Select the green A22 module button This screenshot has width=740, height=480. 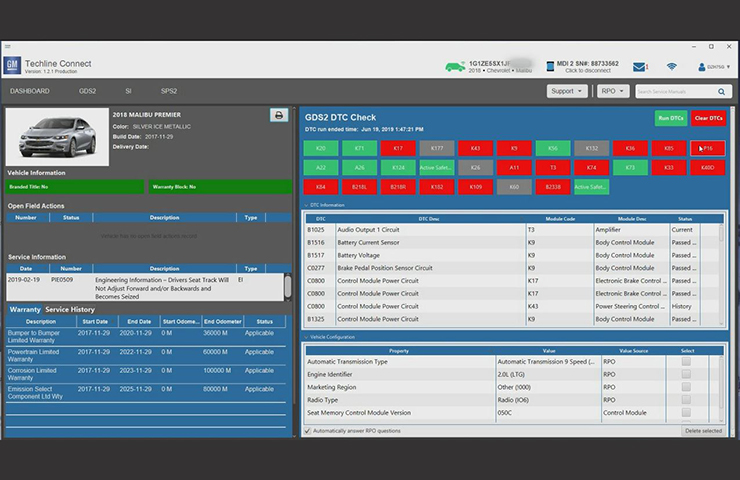[321, 168]
